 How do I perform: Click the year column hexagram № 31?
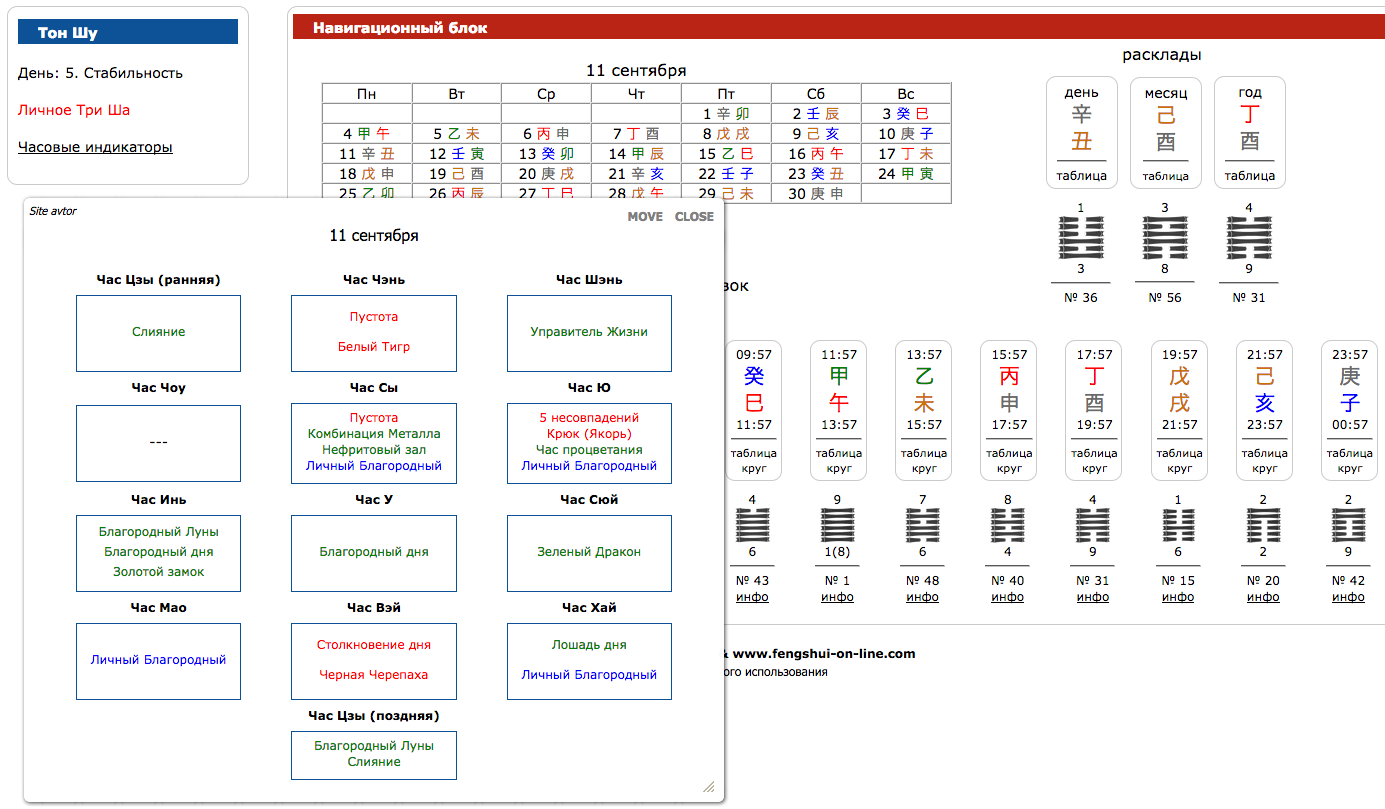1249,238
